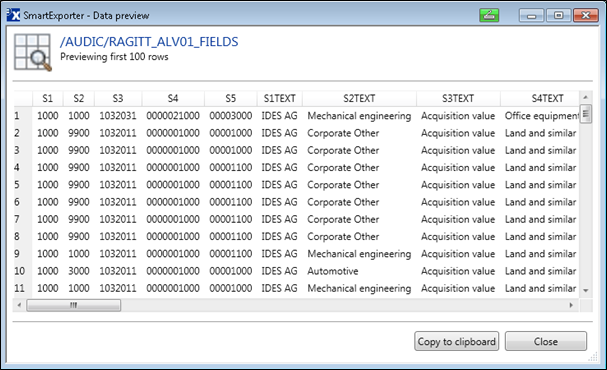Click 0000001000 in S4 column row 9
This screenshot has width=607, height=370.
[173, 254]
